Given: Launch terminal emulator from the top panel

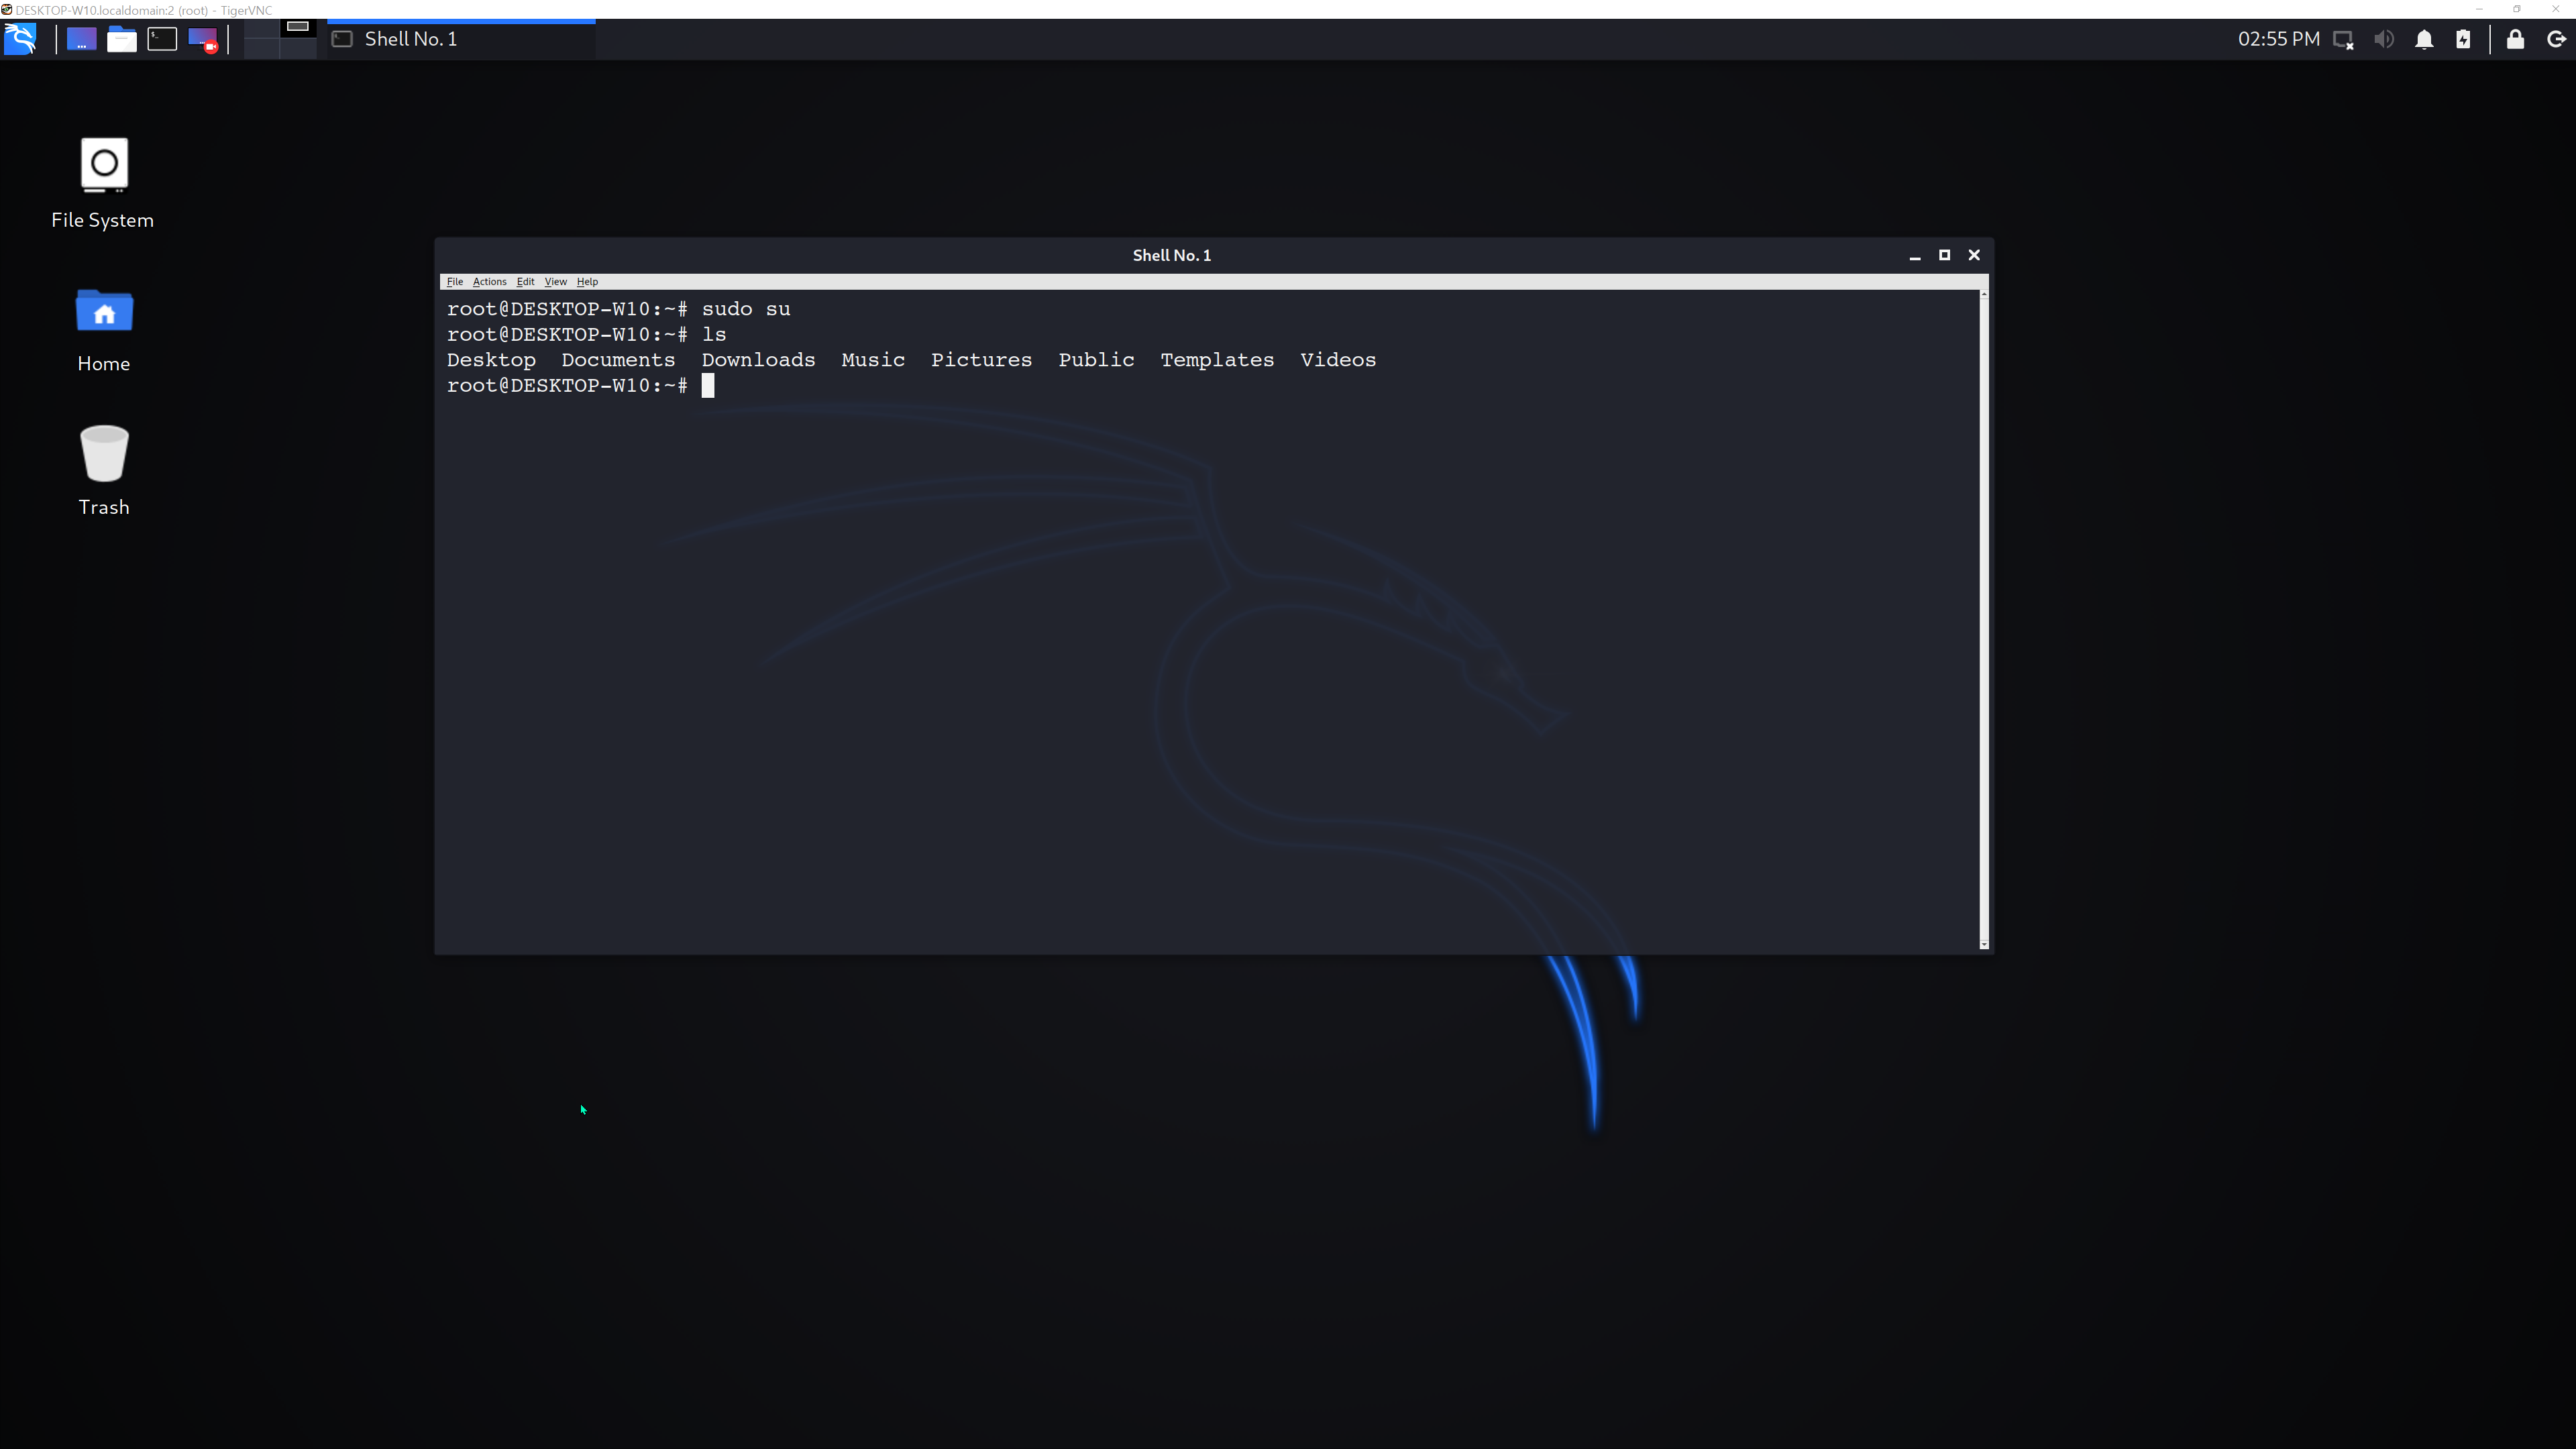Looking at the screenshot, I should point(162,39).
